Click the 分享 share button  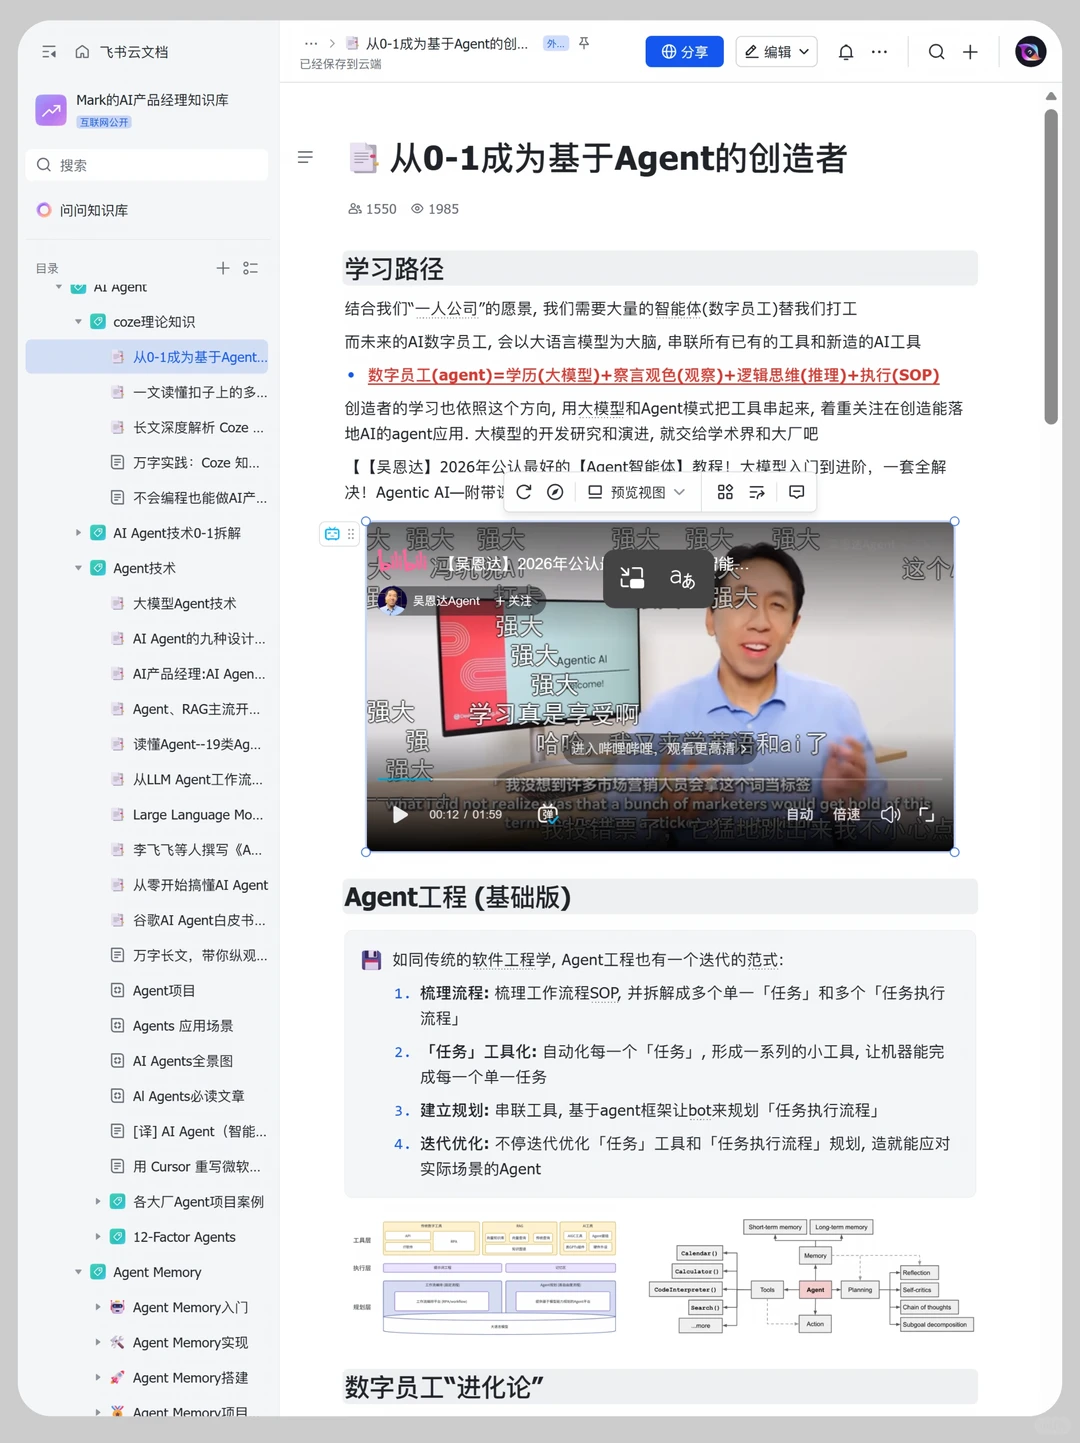click(x=684, y=52)
